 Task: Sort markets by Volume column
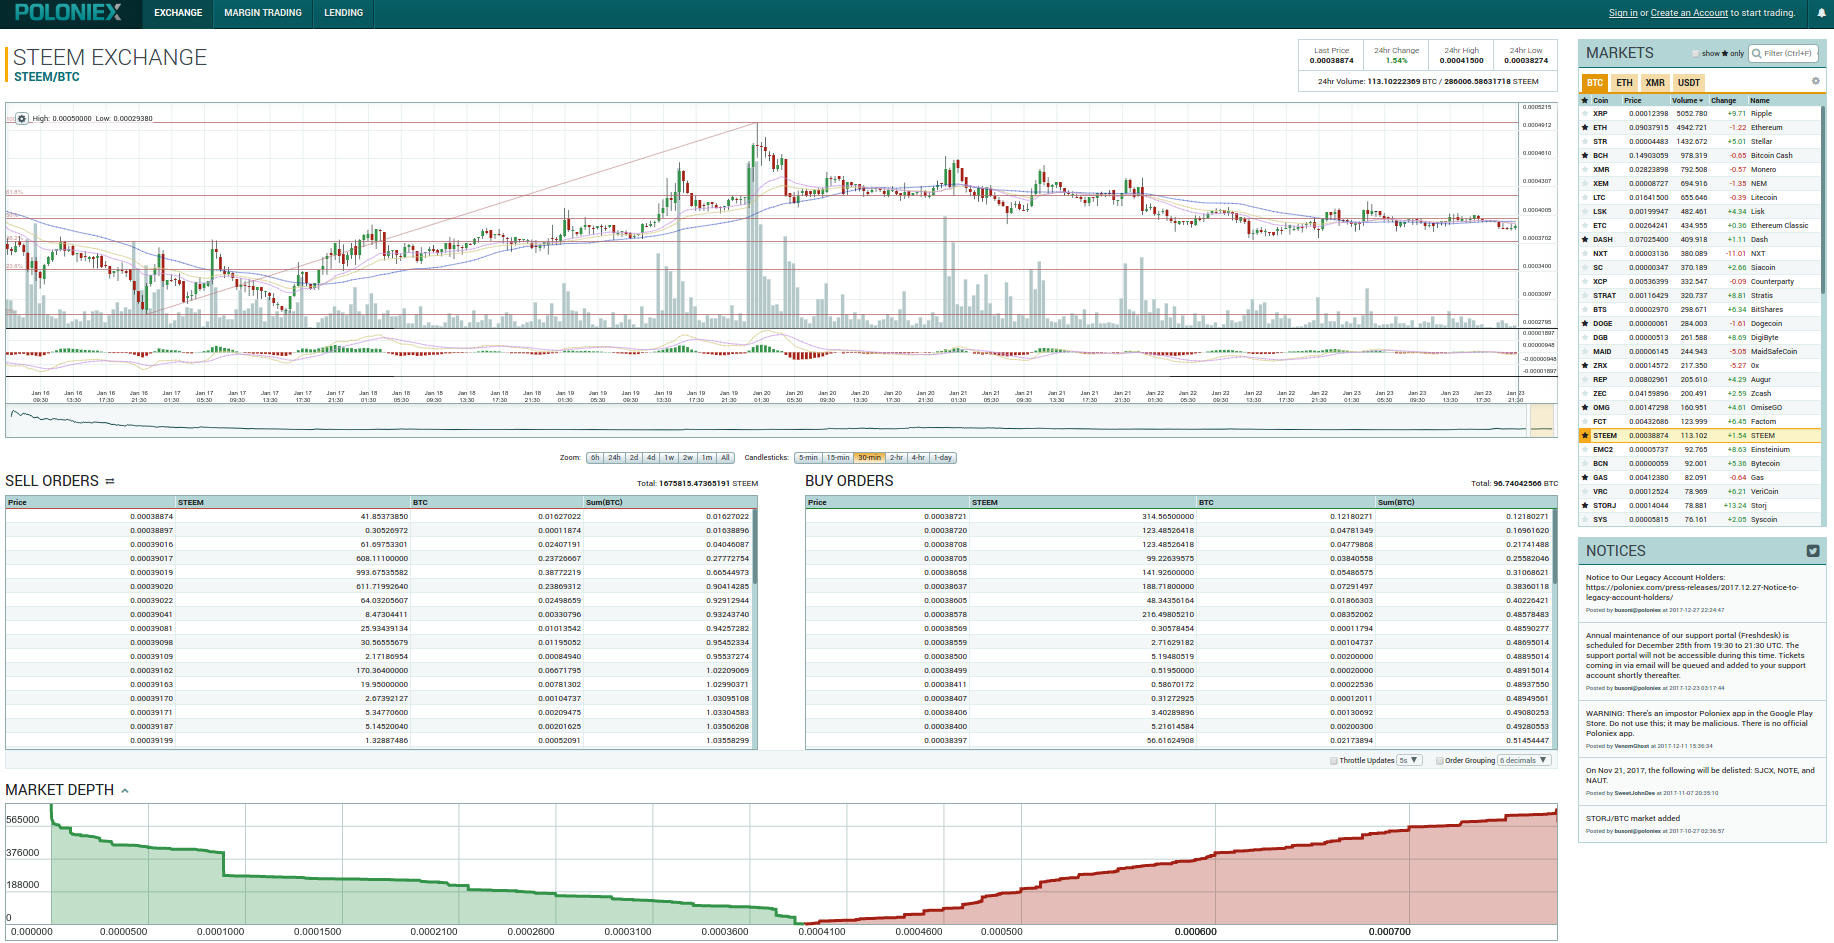[1688, 100]
